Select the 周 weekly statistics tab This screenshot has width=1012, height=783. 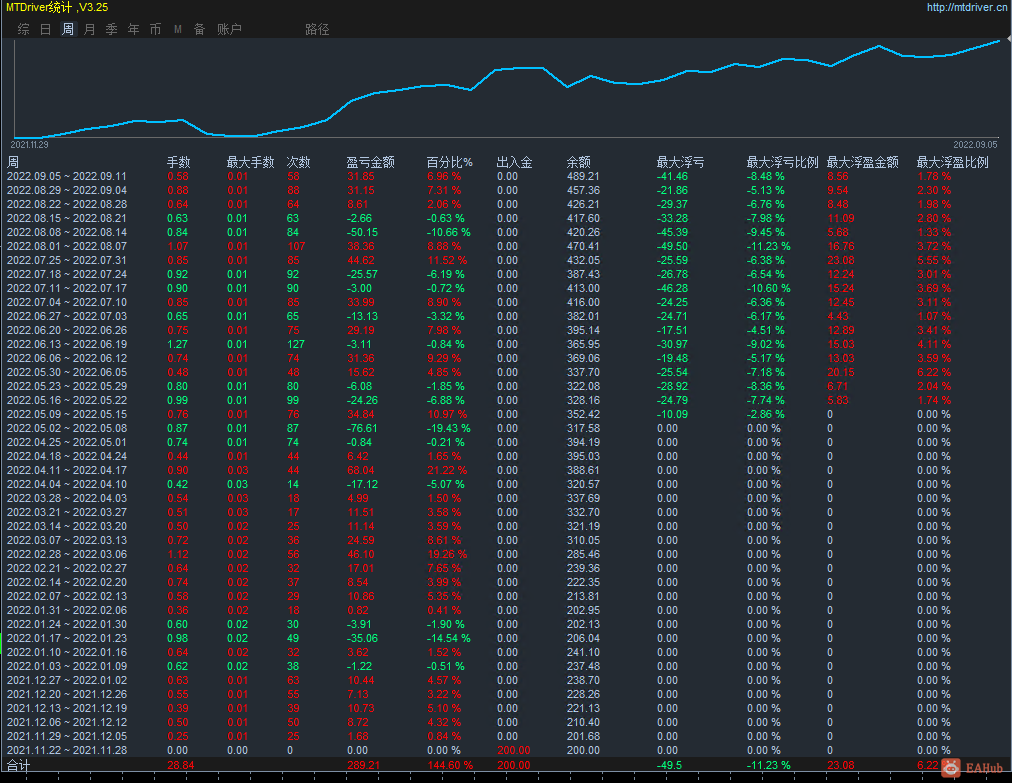pos(68,29)
